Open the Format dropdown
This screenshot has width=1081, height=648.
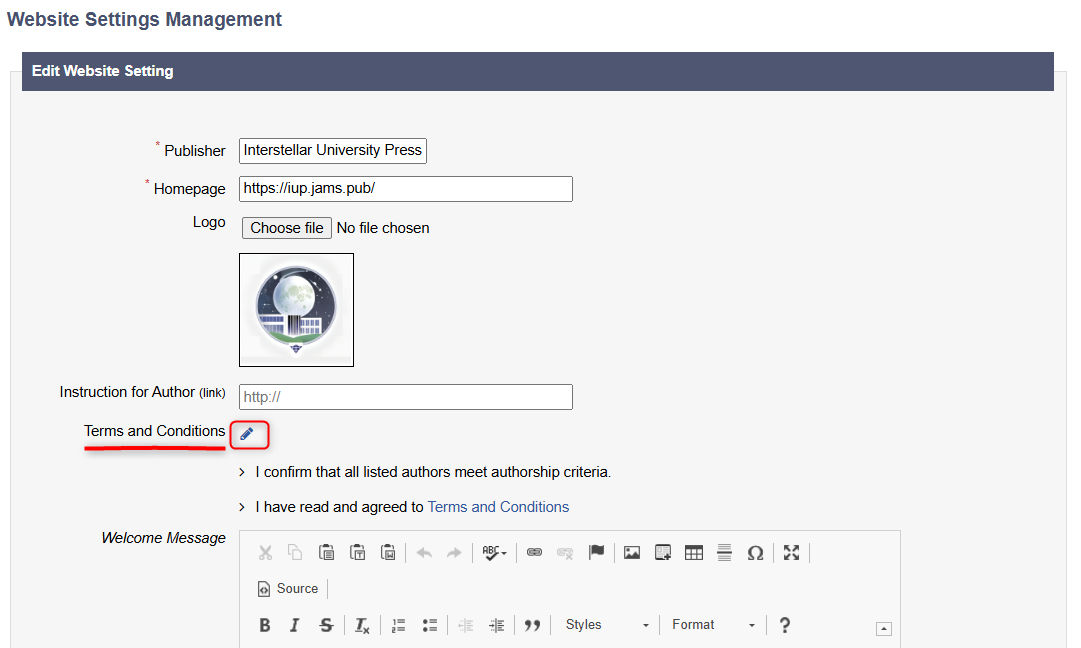pyautogui.click(x=713, y=625)
